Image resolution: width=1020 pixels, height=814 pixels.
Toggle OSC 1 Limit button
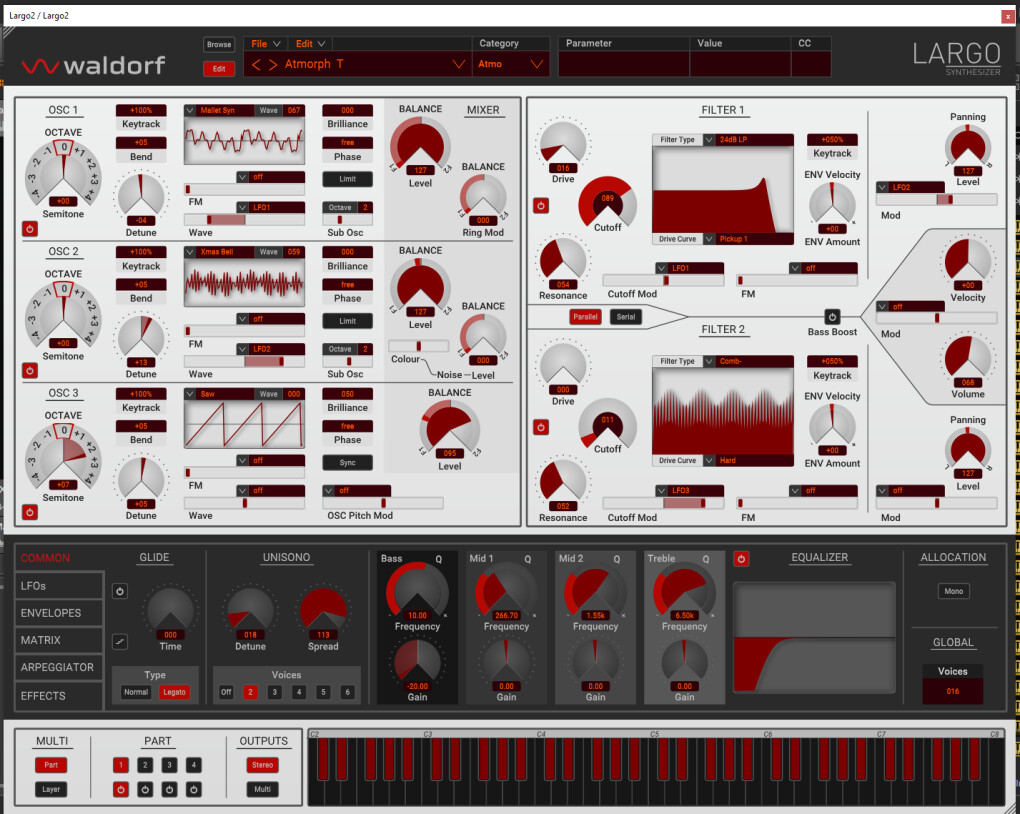[347, 179]
